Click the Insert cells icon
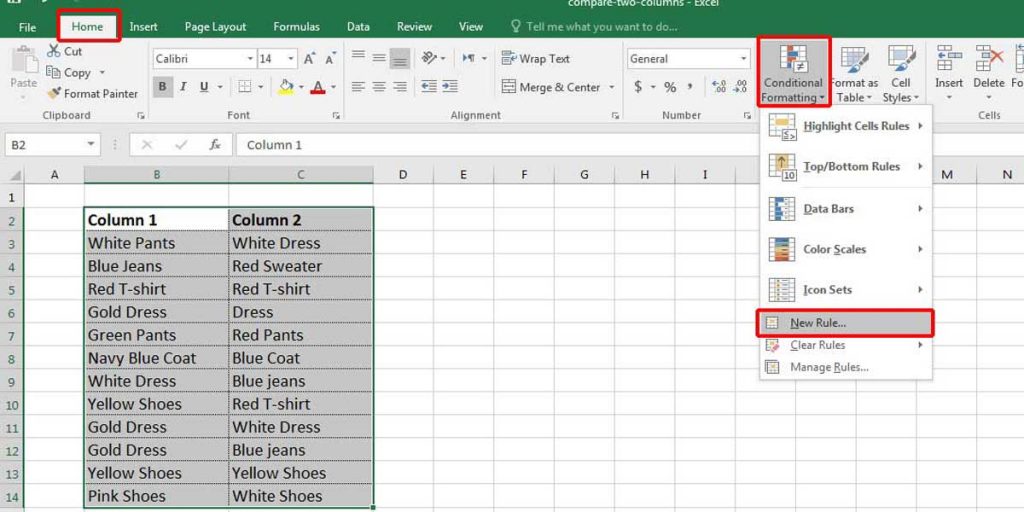This screenshot has height=512, width=1024. click(949, 59)
